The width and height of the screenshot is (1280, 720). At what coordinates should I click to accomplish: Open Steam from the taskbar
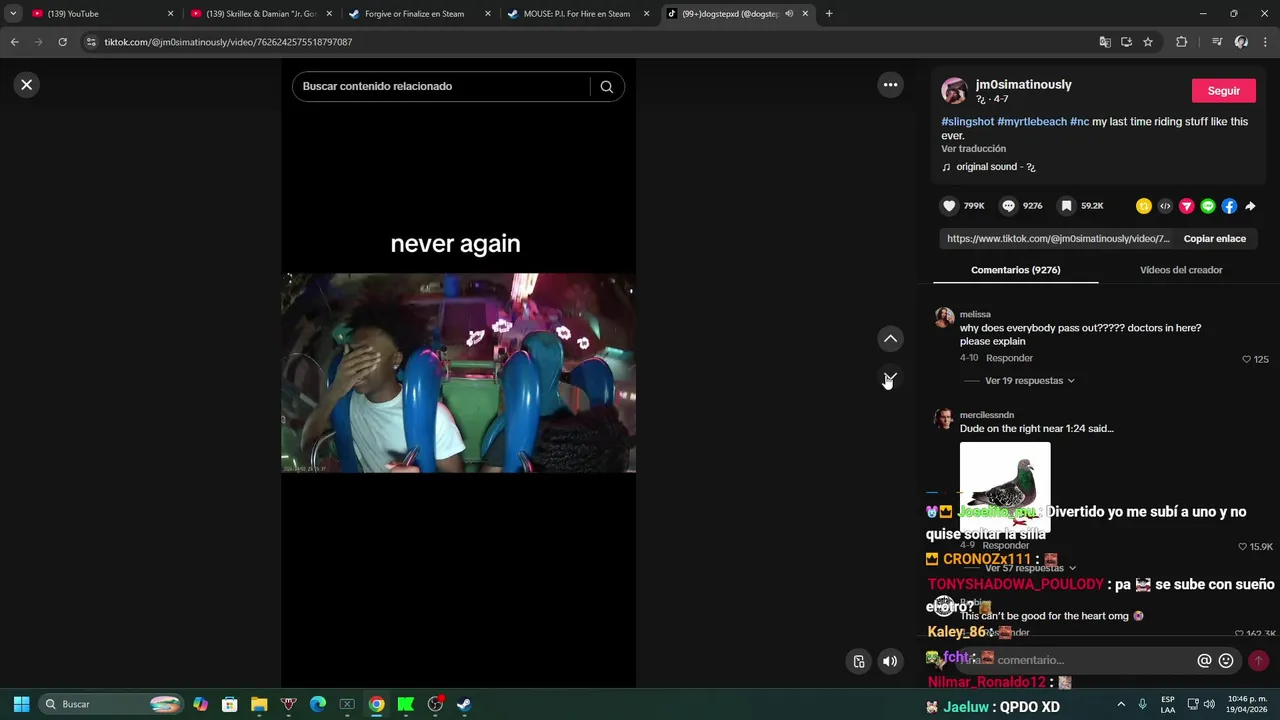pyautogui.click(x=464, y=704)
